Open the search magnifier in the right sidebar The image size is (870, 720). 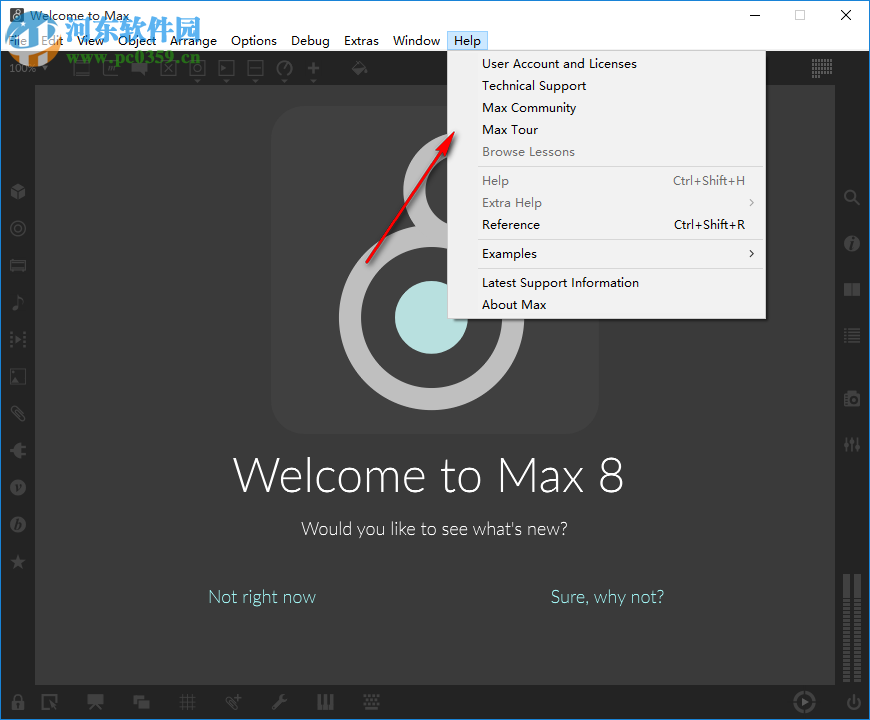pyautogui.click(x=852, y=198)
